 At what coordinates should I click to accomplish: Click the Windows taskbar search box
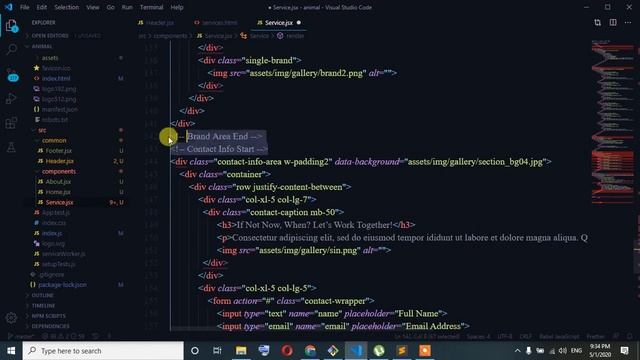(x=103, y=351)
